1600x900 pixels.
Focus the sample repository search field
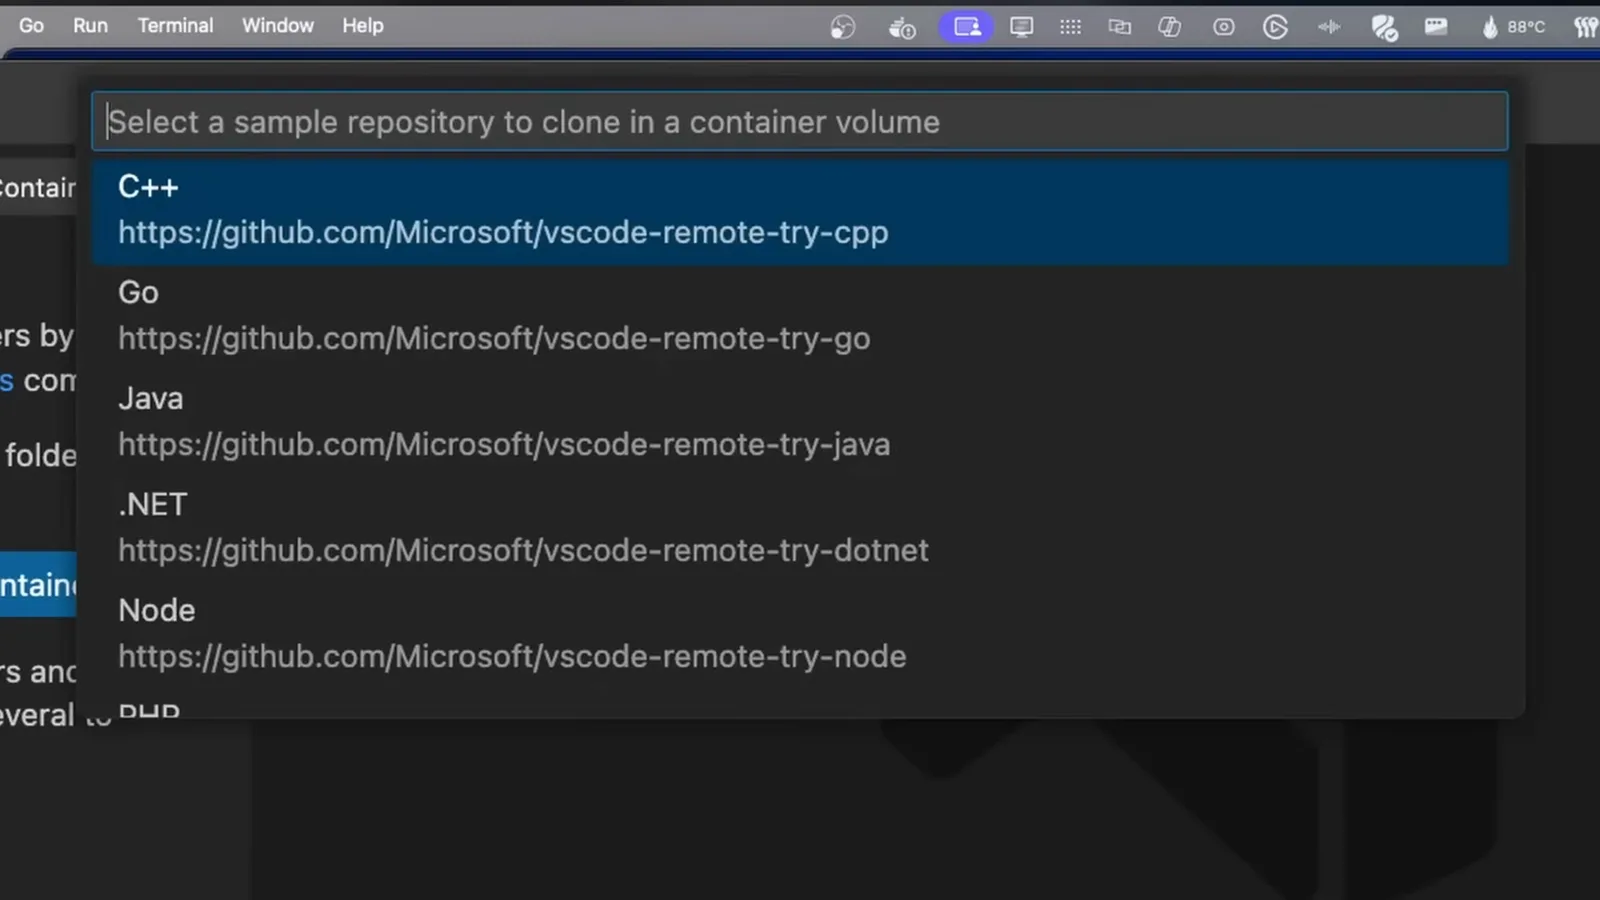point(800,122)
